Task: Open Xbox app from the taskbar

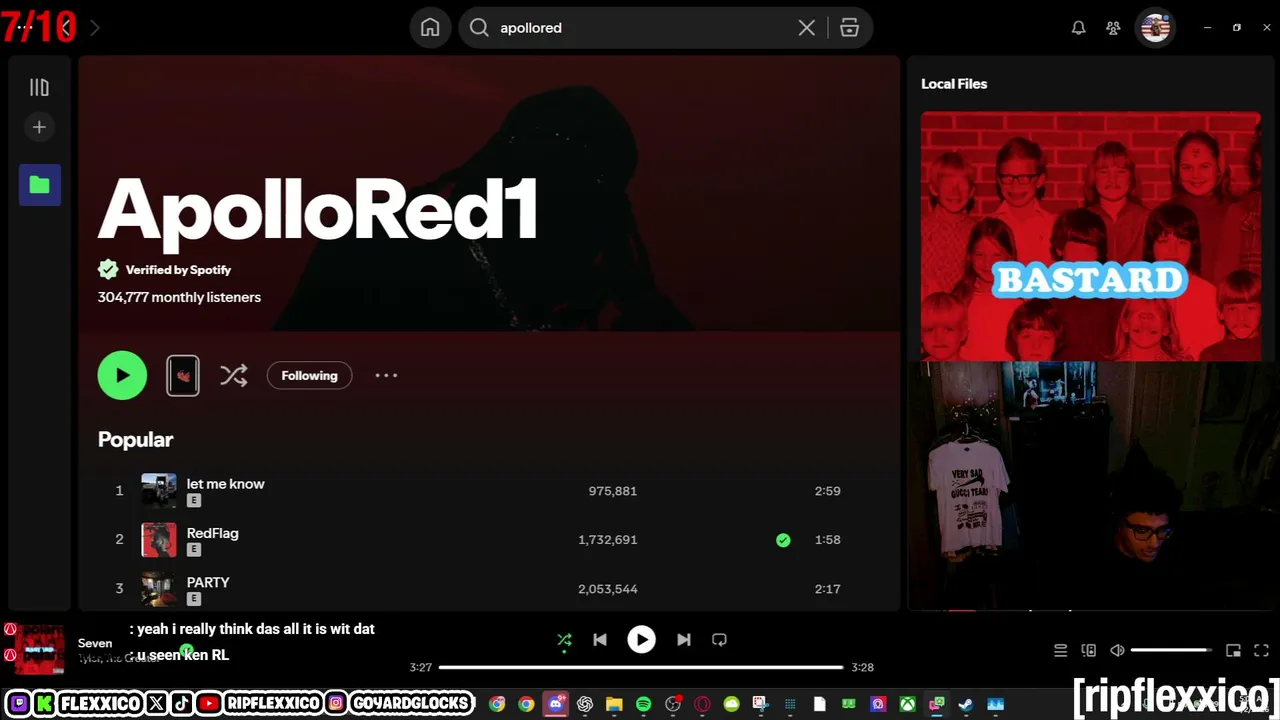Action: coord(907,704)
